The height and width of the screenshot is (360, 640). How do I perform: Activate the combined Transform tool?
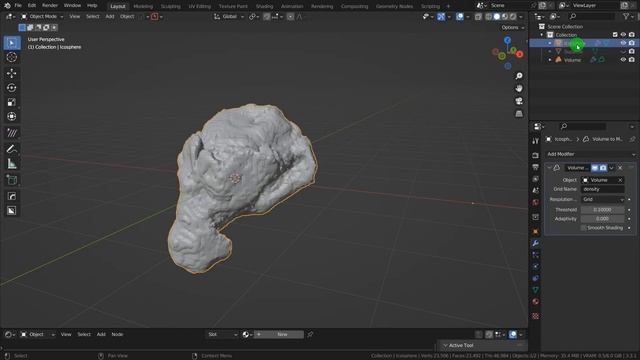[x=12, y=117]
